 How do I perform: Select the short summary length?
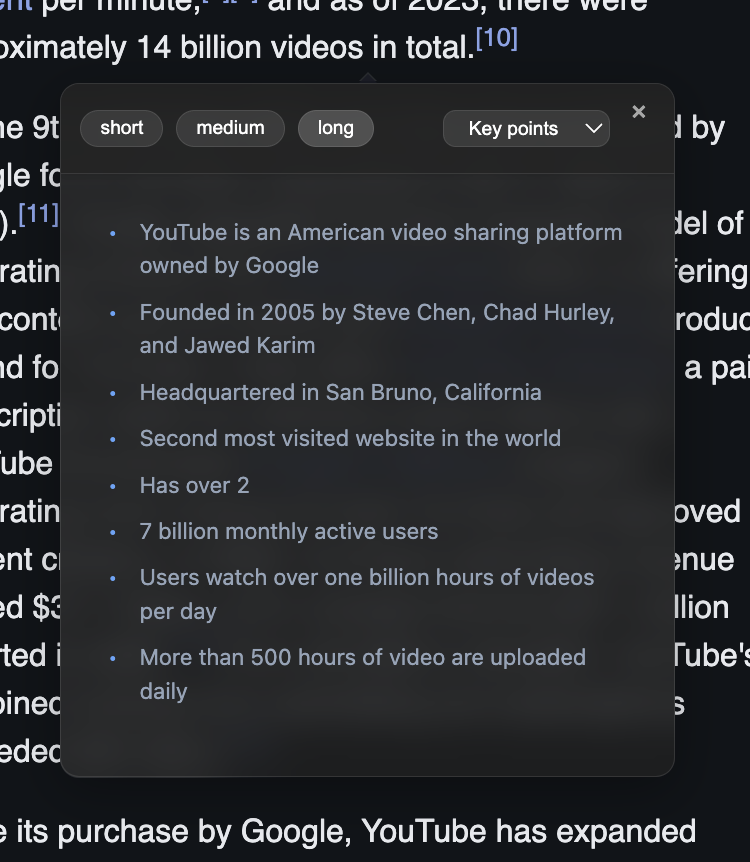tap(122, 128)
